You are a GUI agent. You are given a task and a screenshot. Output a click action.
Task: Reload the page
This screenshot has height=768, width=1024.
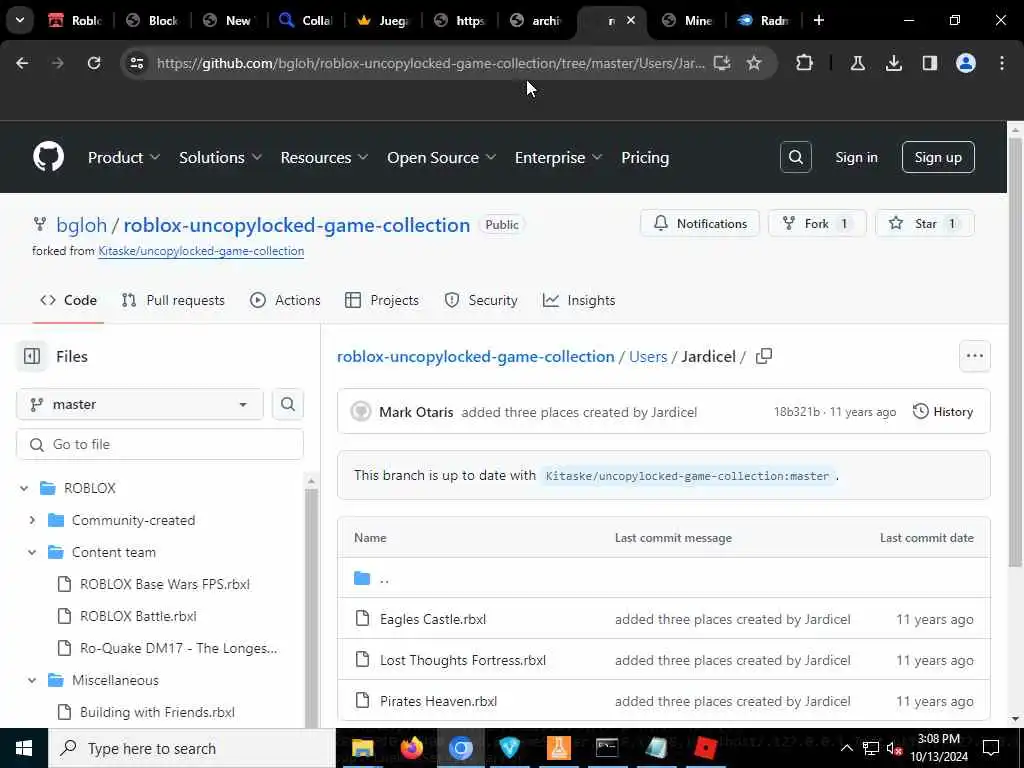[94, 63]
